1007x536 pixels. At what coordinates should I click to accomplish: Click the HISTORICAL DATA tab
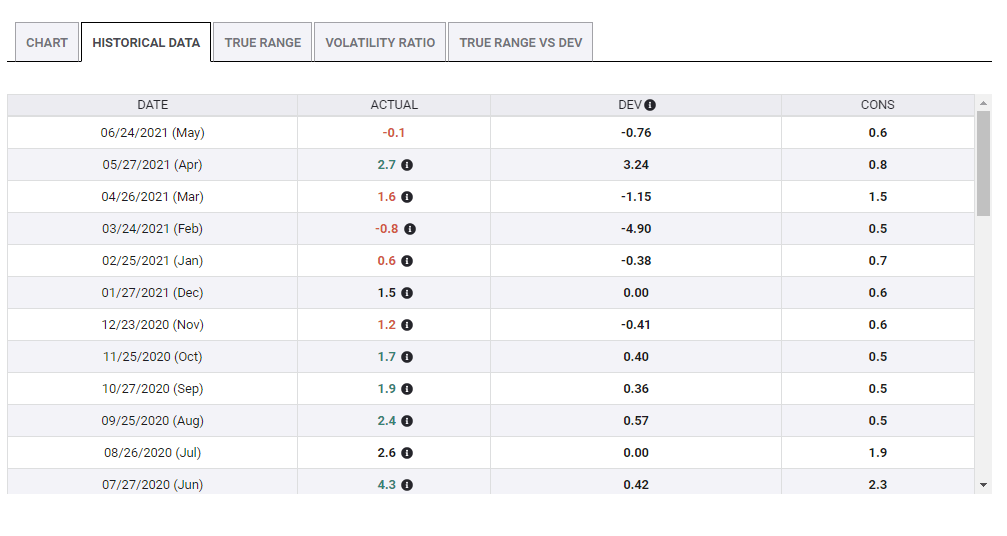146,43
